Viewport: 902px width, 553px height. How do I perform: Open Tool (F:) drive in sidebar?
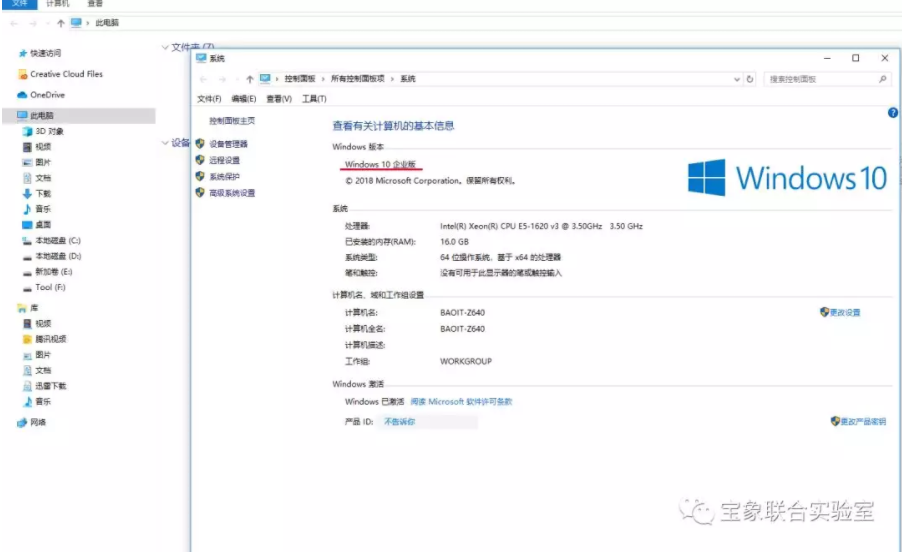point(50,287)
